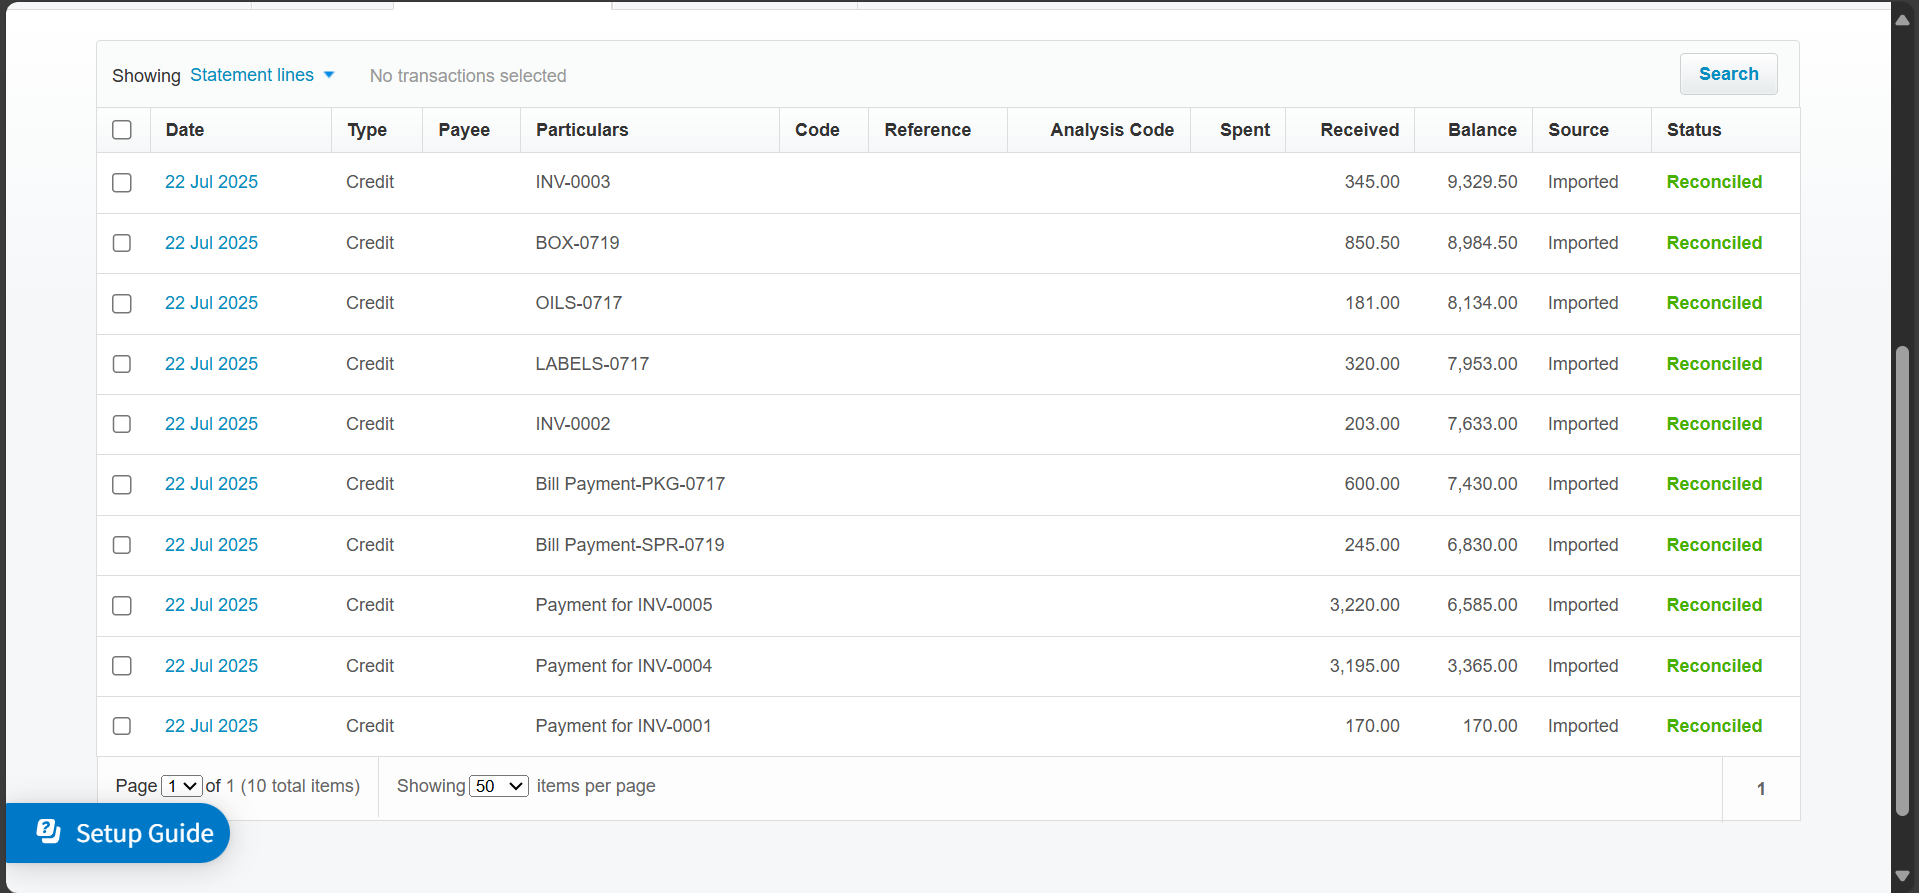Click the scrollbar up arrow
1919x893 pixels.
[1902, 20]
